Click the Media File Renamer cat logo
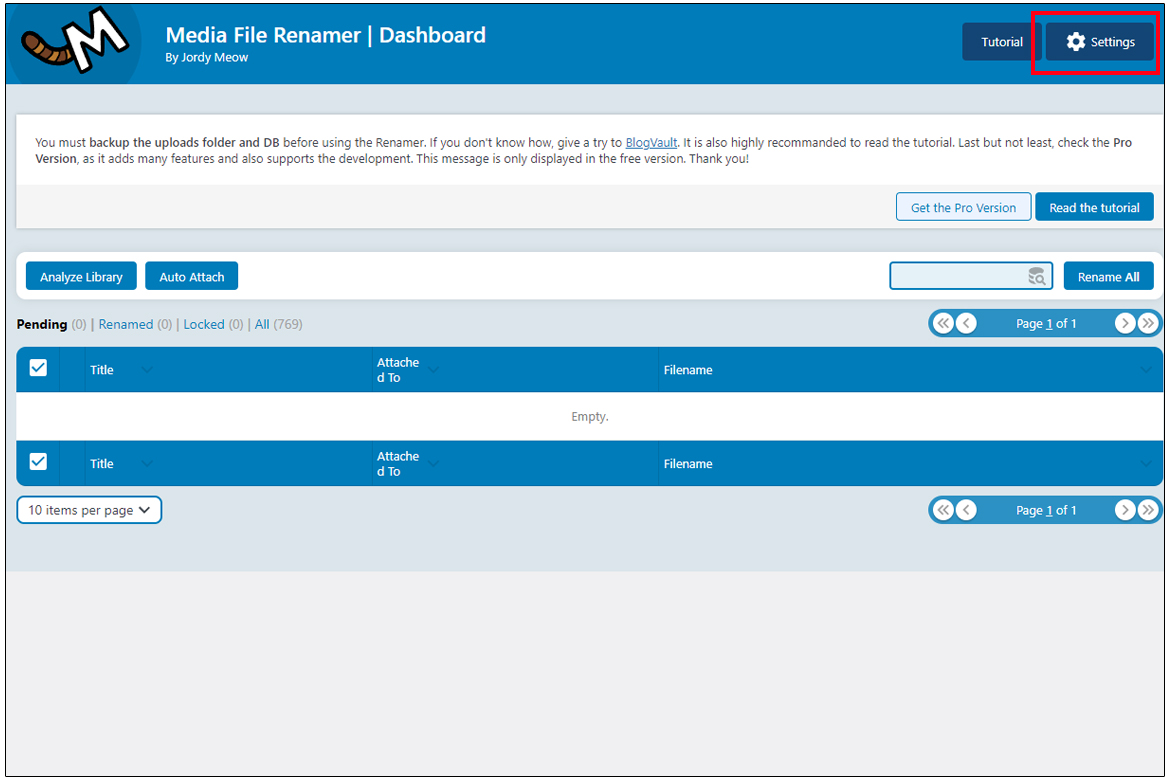This screenshot has height=780, width=1170. (75, 43)
